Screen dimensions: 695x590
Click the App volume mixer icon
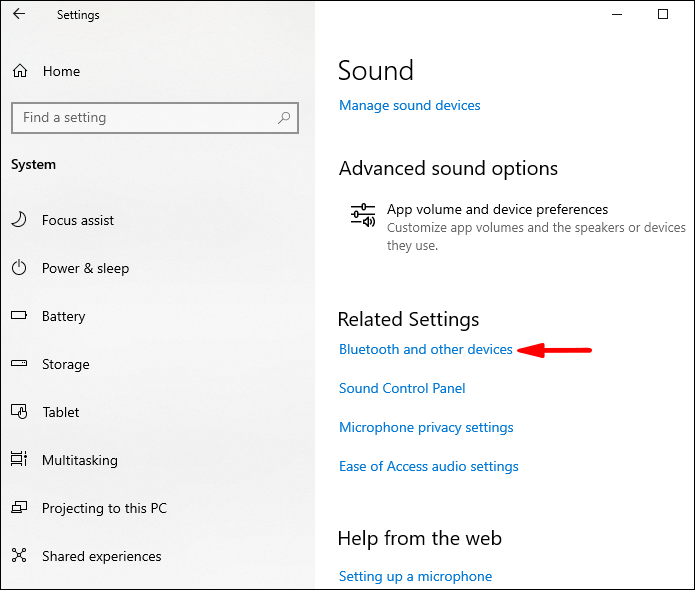(361, 214)
